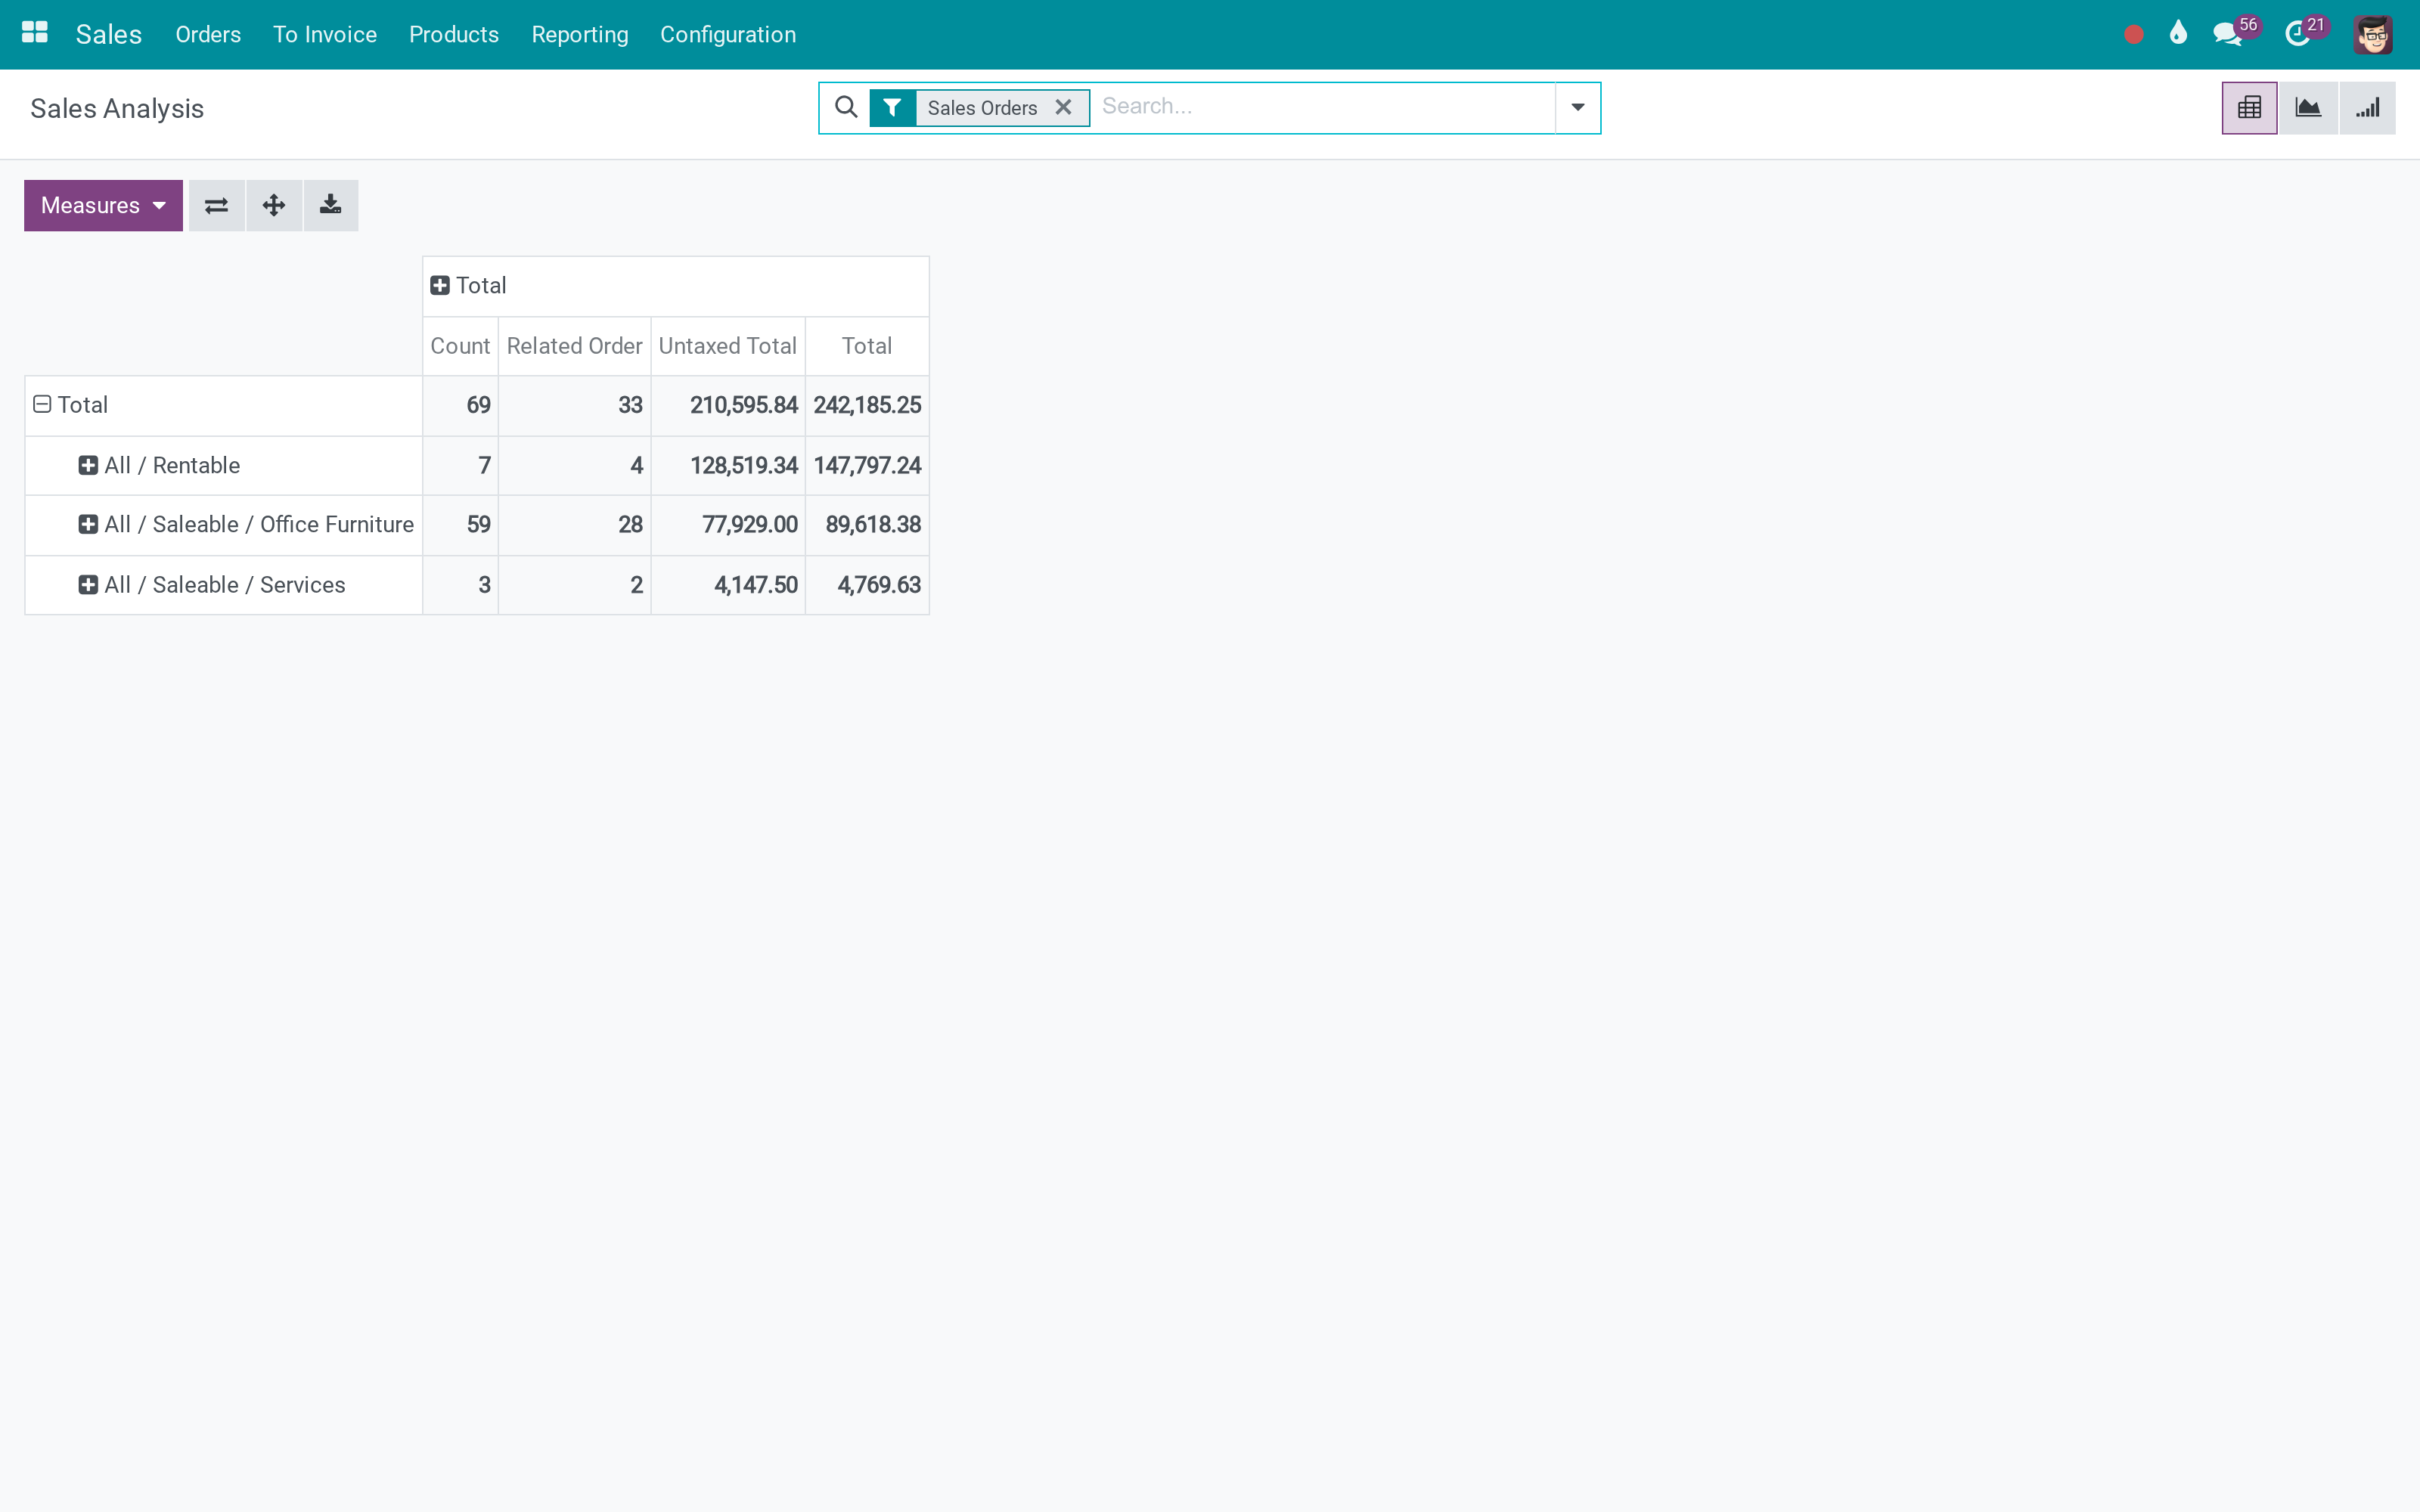Open the Measures dropdown
The height and width of the screenshot is (1512, 2420).
pos(103,206)
